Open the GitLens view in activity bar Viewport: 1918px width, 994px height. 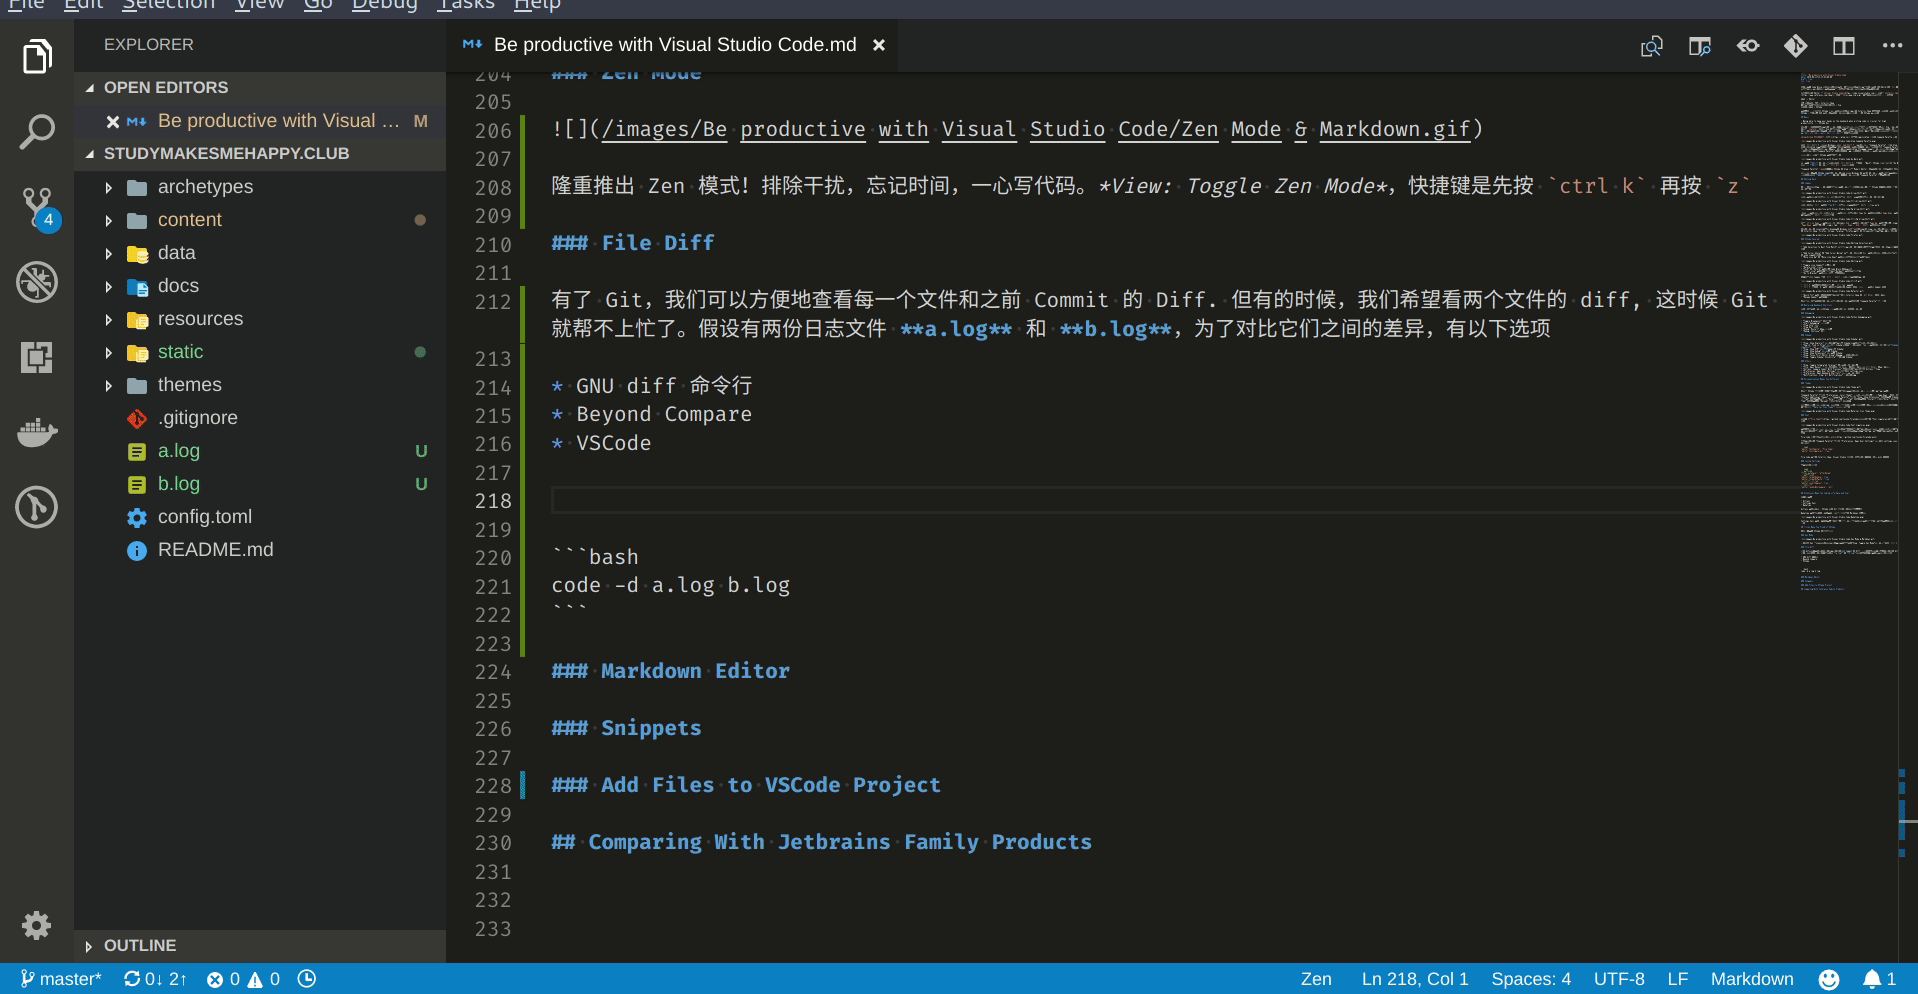(37, 507)
